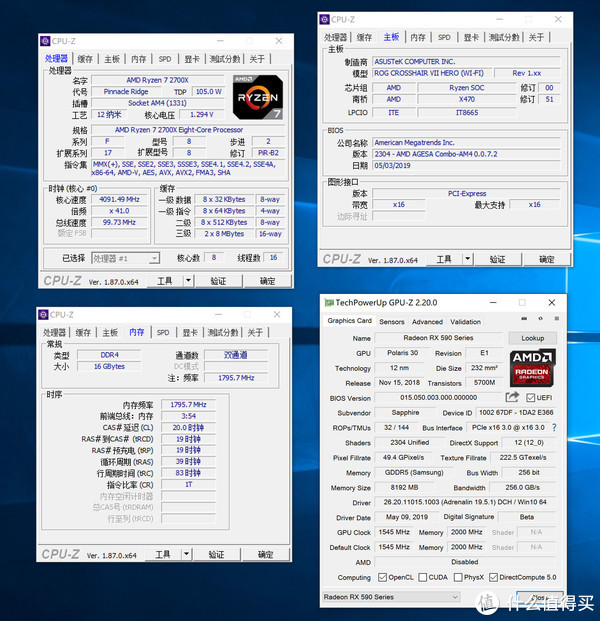Click the X470 southbridge field
This screenshot has height=621, width=600.
pyautogui.click(x=467, y=99)
